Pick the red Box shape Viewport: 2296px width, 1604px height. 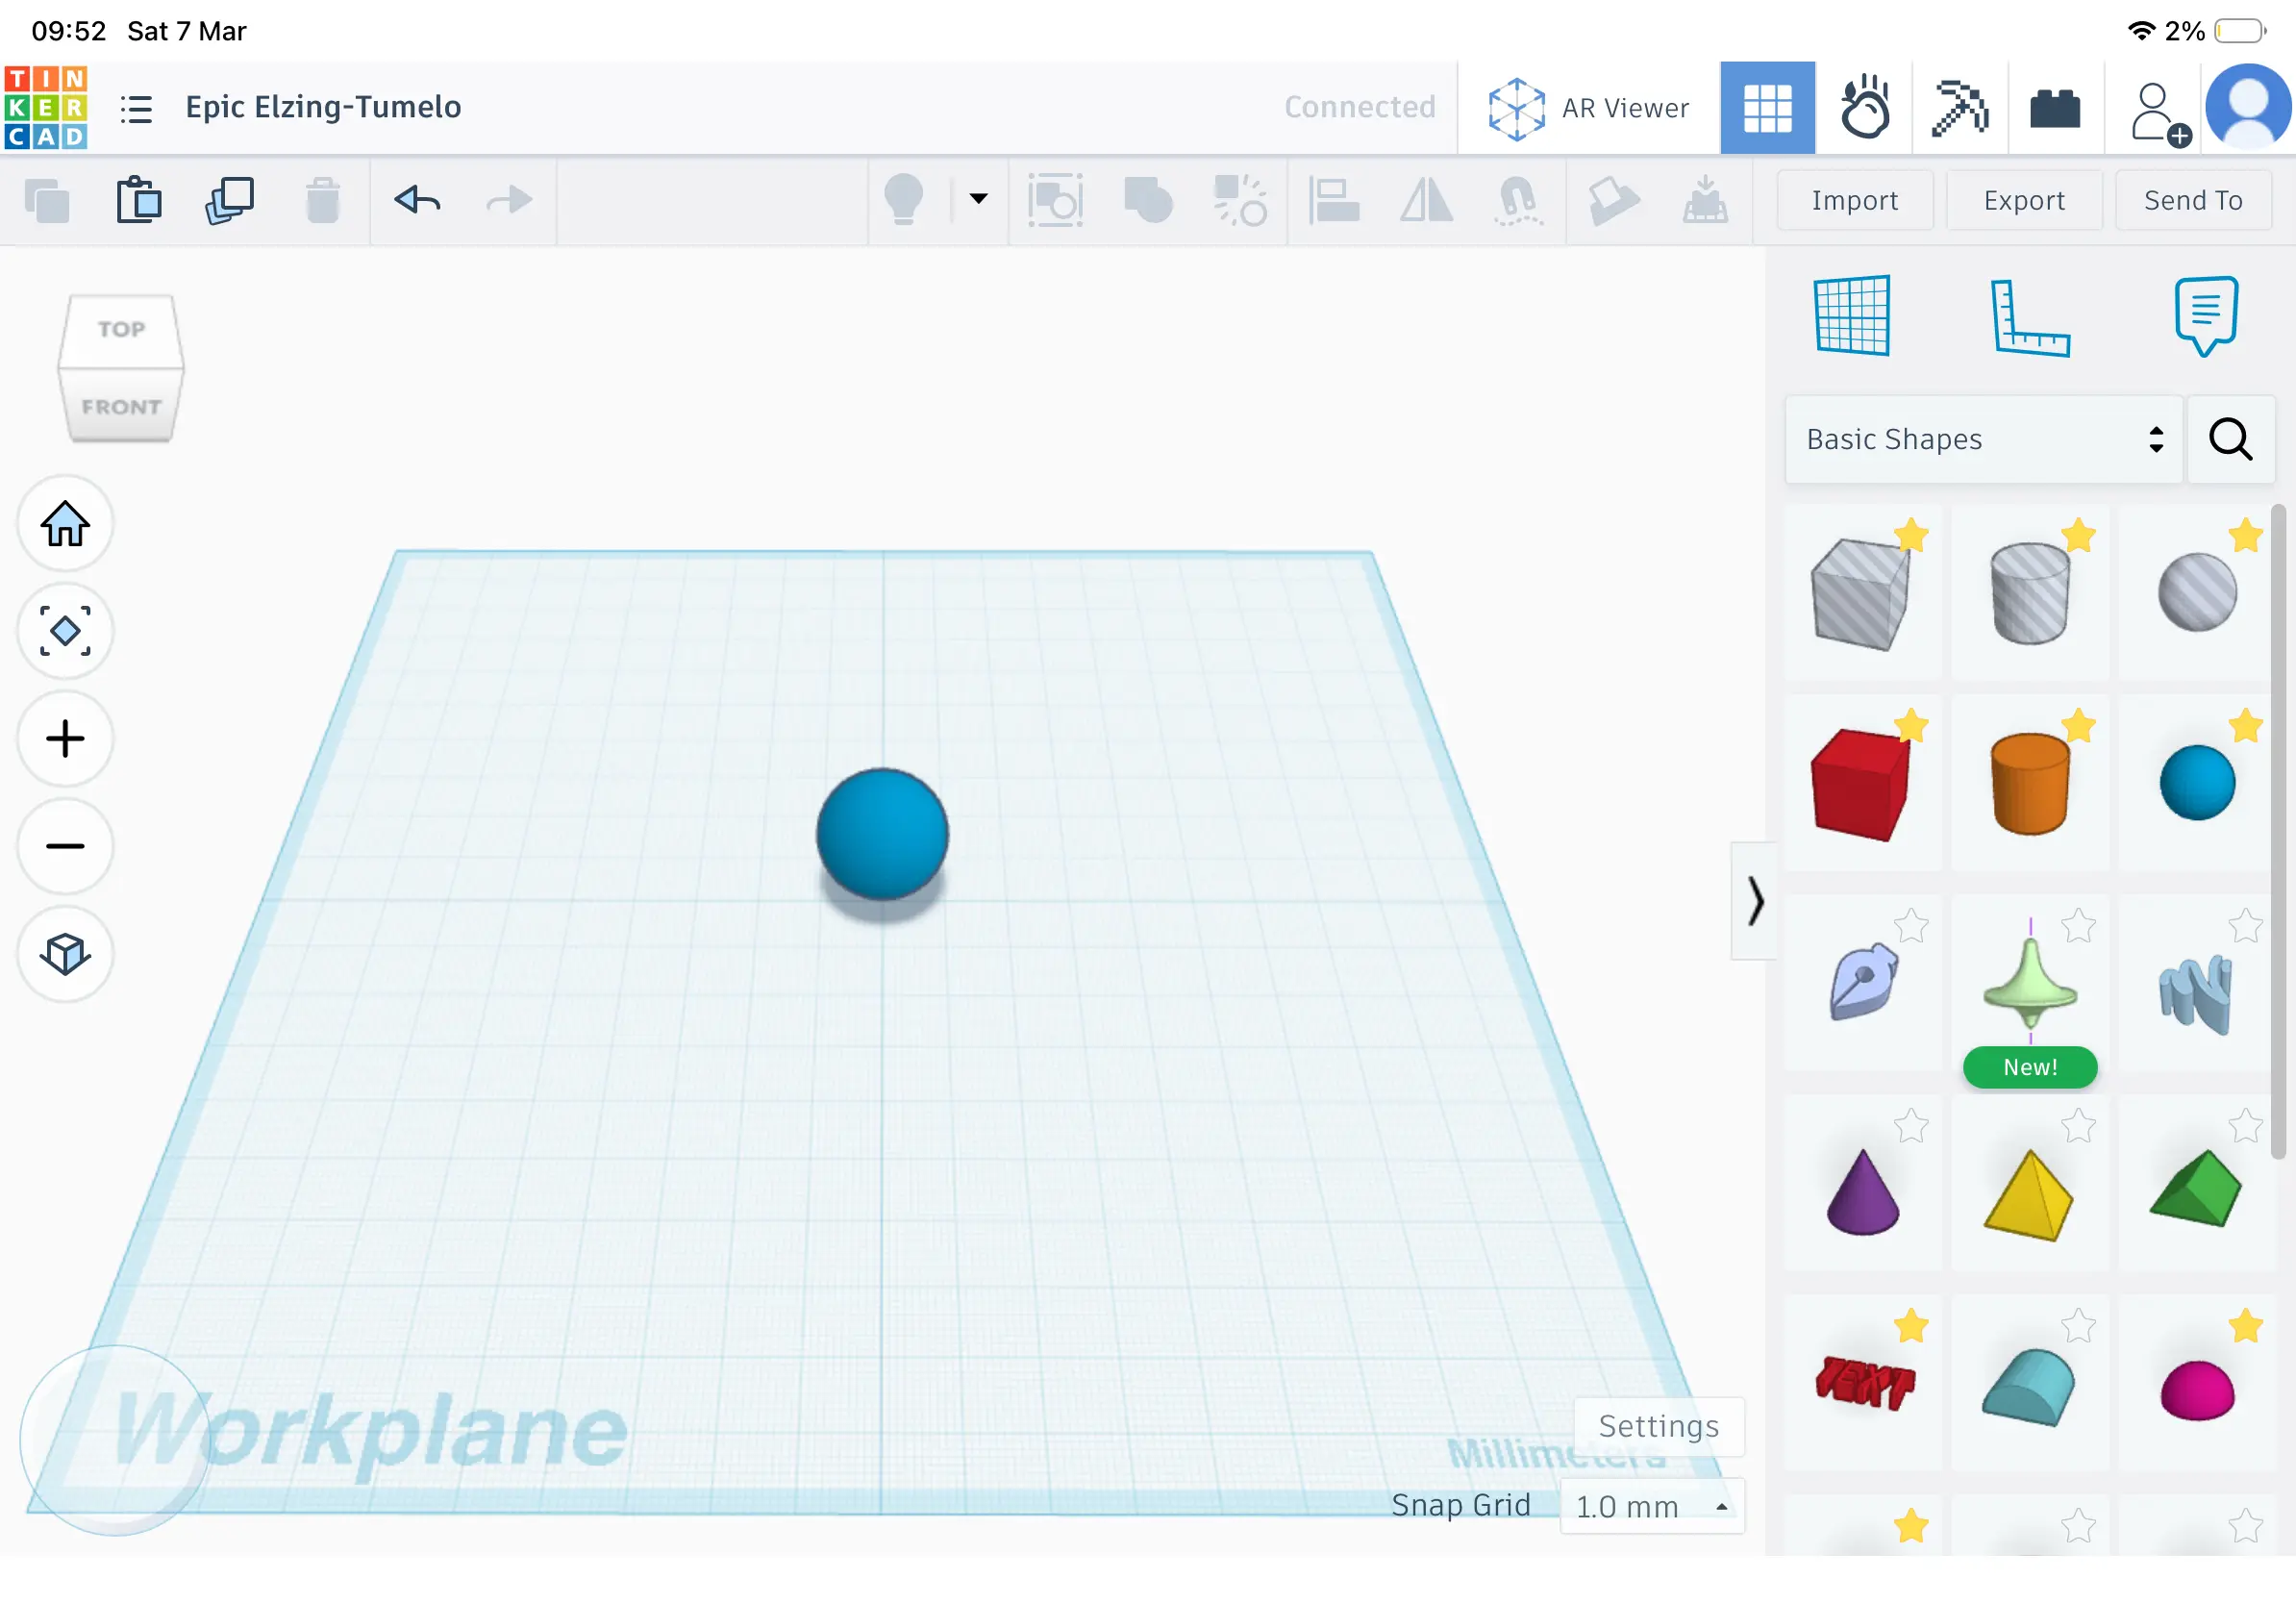tap(1861, 785)
